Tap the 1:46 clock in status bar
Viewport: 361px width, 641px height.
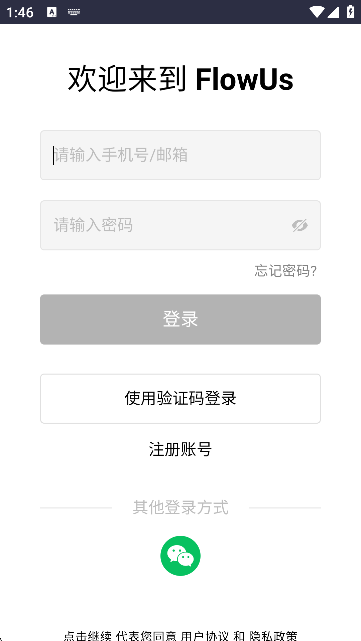point(20,12)
